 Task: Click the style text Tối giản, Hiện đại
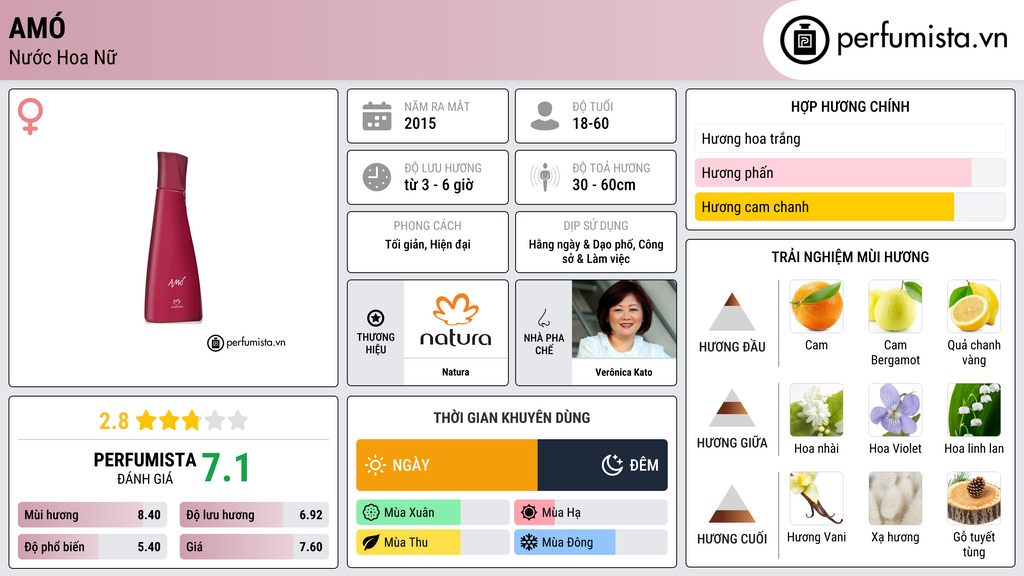click(x=428, y=244)
